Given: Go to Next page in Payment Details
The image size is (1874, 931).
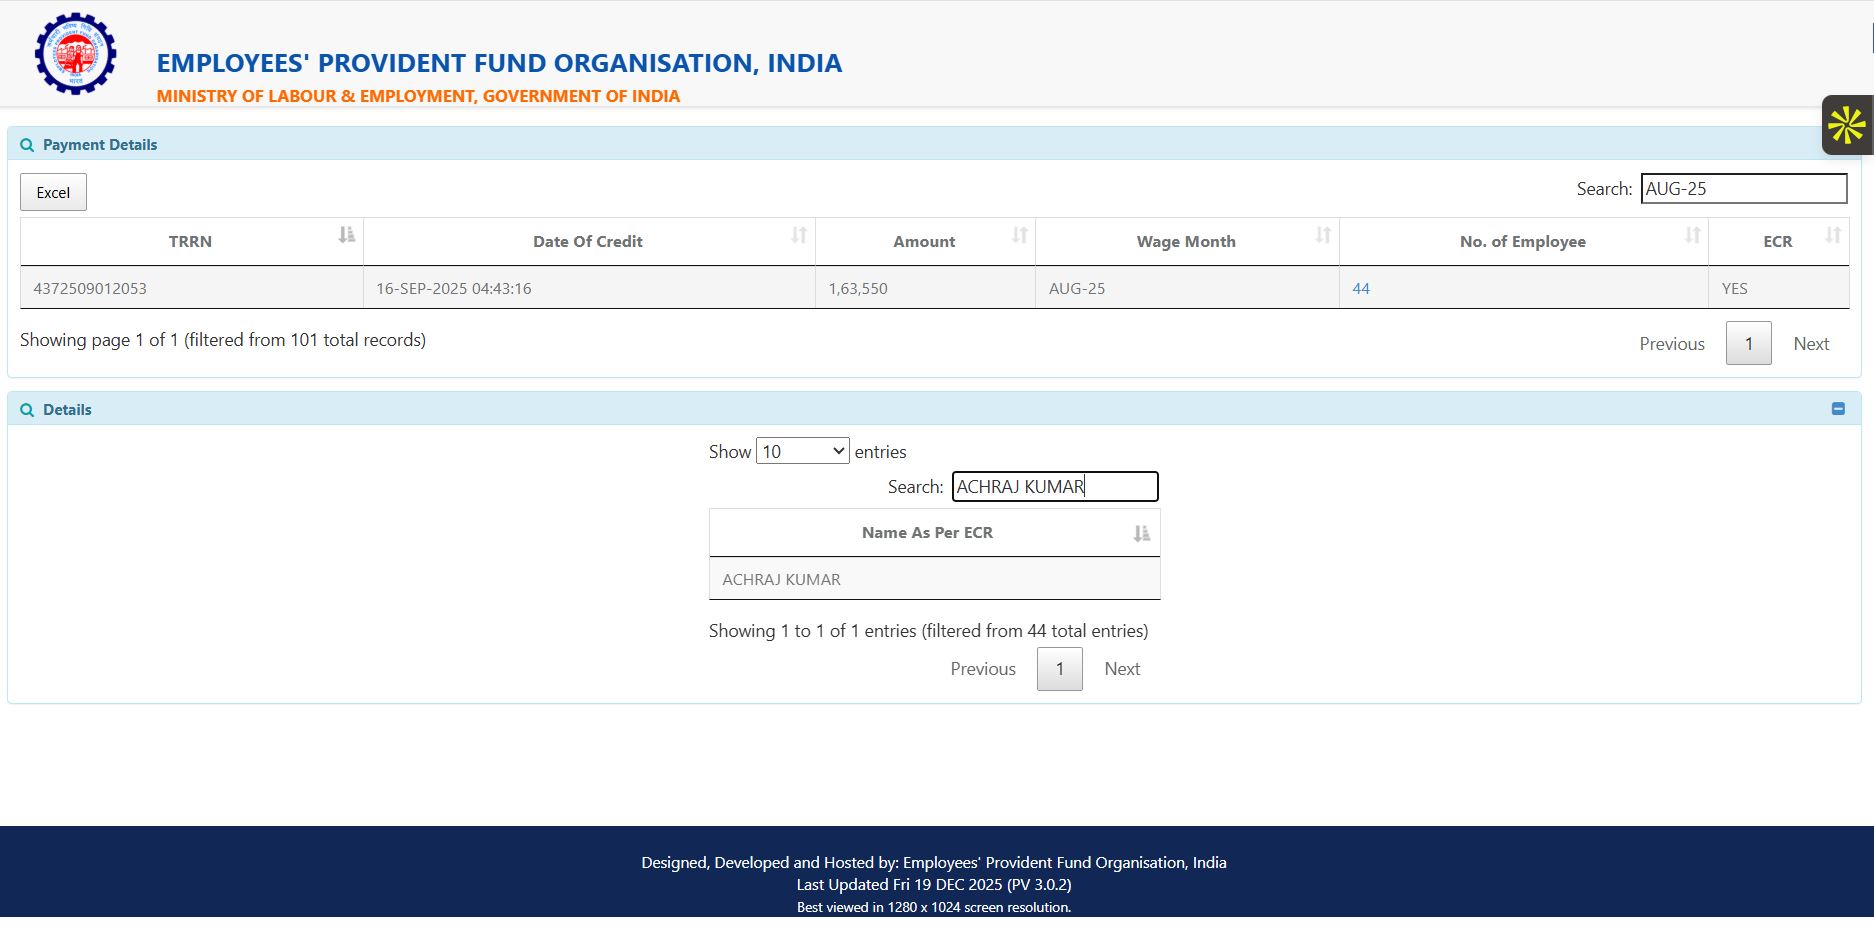Looking at the screenshot, I should click(x=1811, y=344).
